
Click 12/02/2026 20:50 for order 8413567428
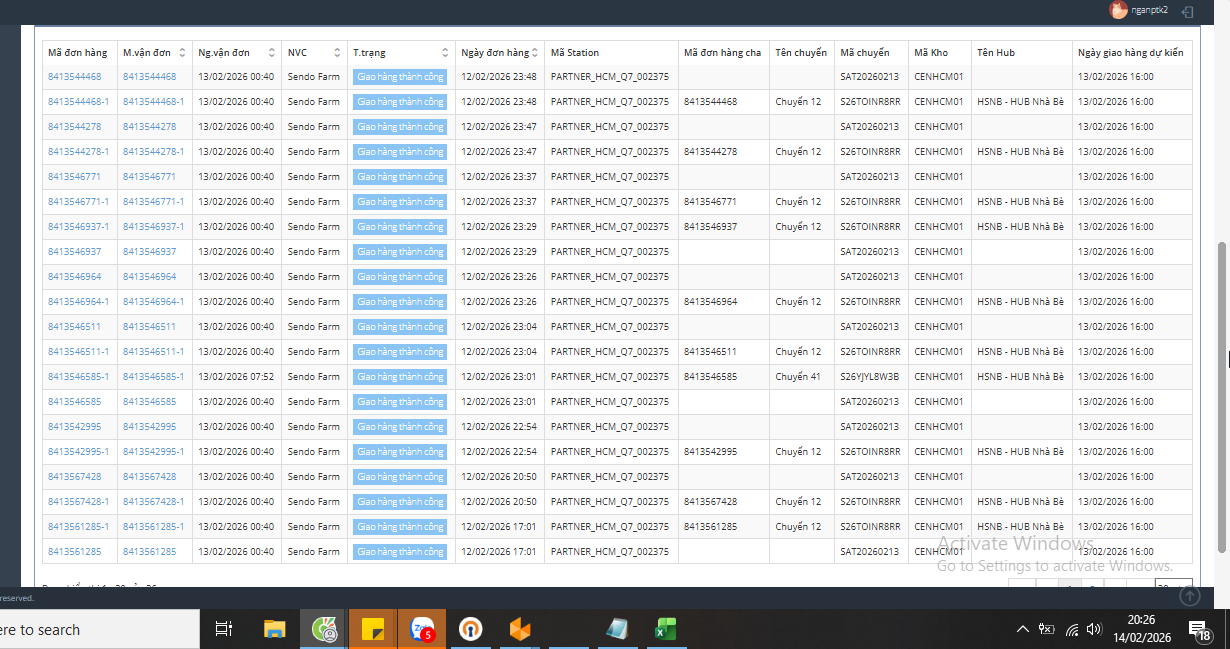pos(499,477)
